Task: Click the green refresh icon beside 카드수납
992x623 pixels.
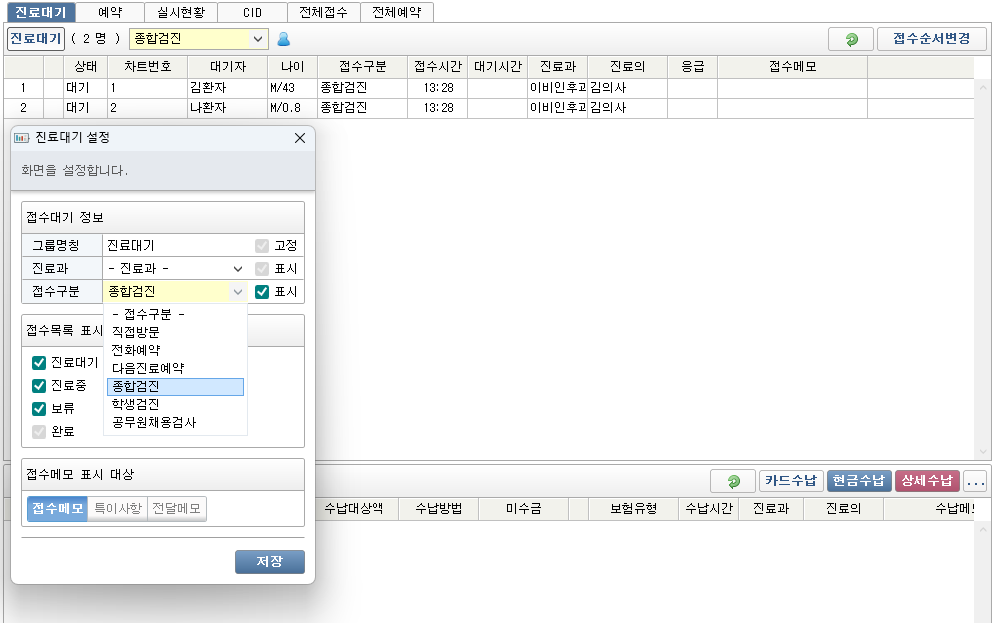Action: coord(733,481)
